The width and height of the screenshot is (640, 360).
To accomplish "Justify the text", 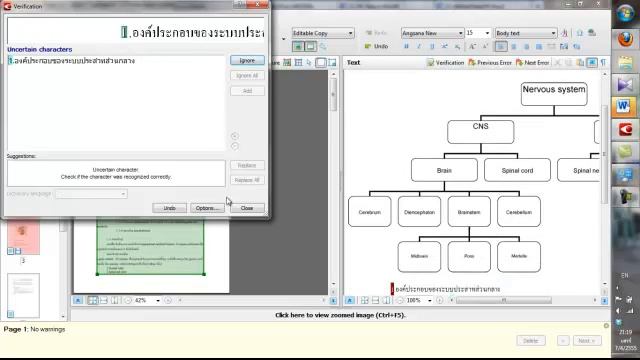I will 539,47.
